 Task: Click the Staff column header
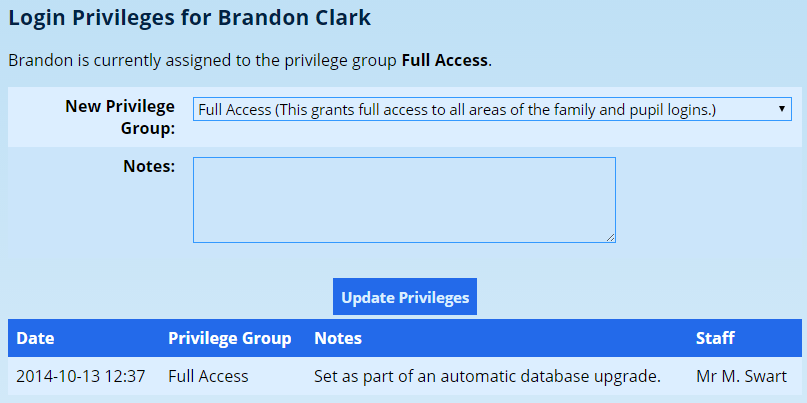(x=715, y=338)
